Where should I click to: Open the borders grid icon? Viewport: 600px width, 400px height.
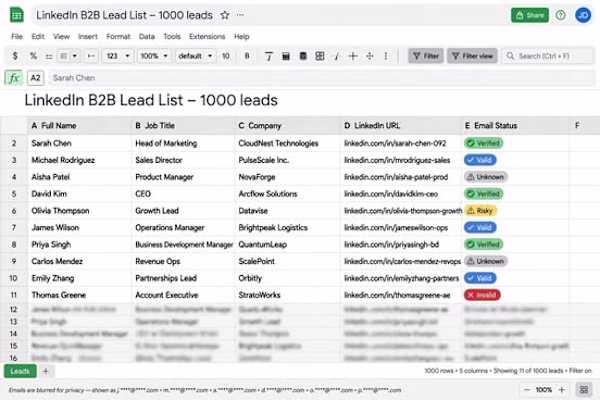coord(320,56)
